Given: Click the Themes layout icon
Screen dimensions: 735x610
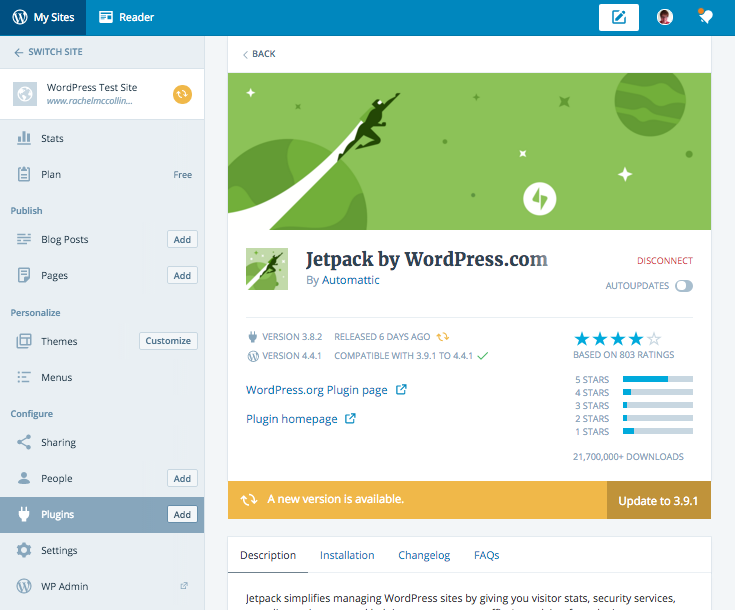Looking at the screenshot, I should 24,341.
